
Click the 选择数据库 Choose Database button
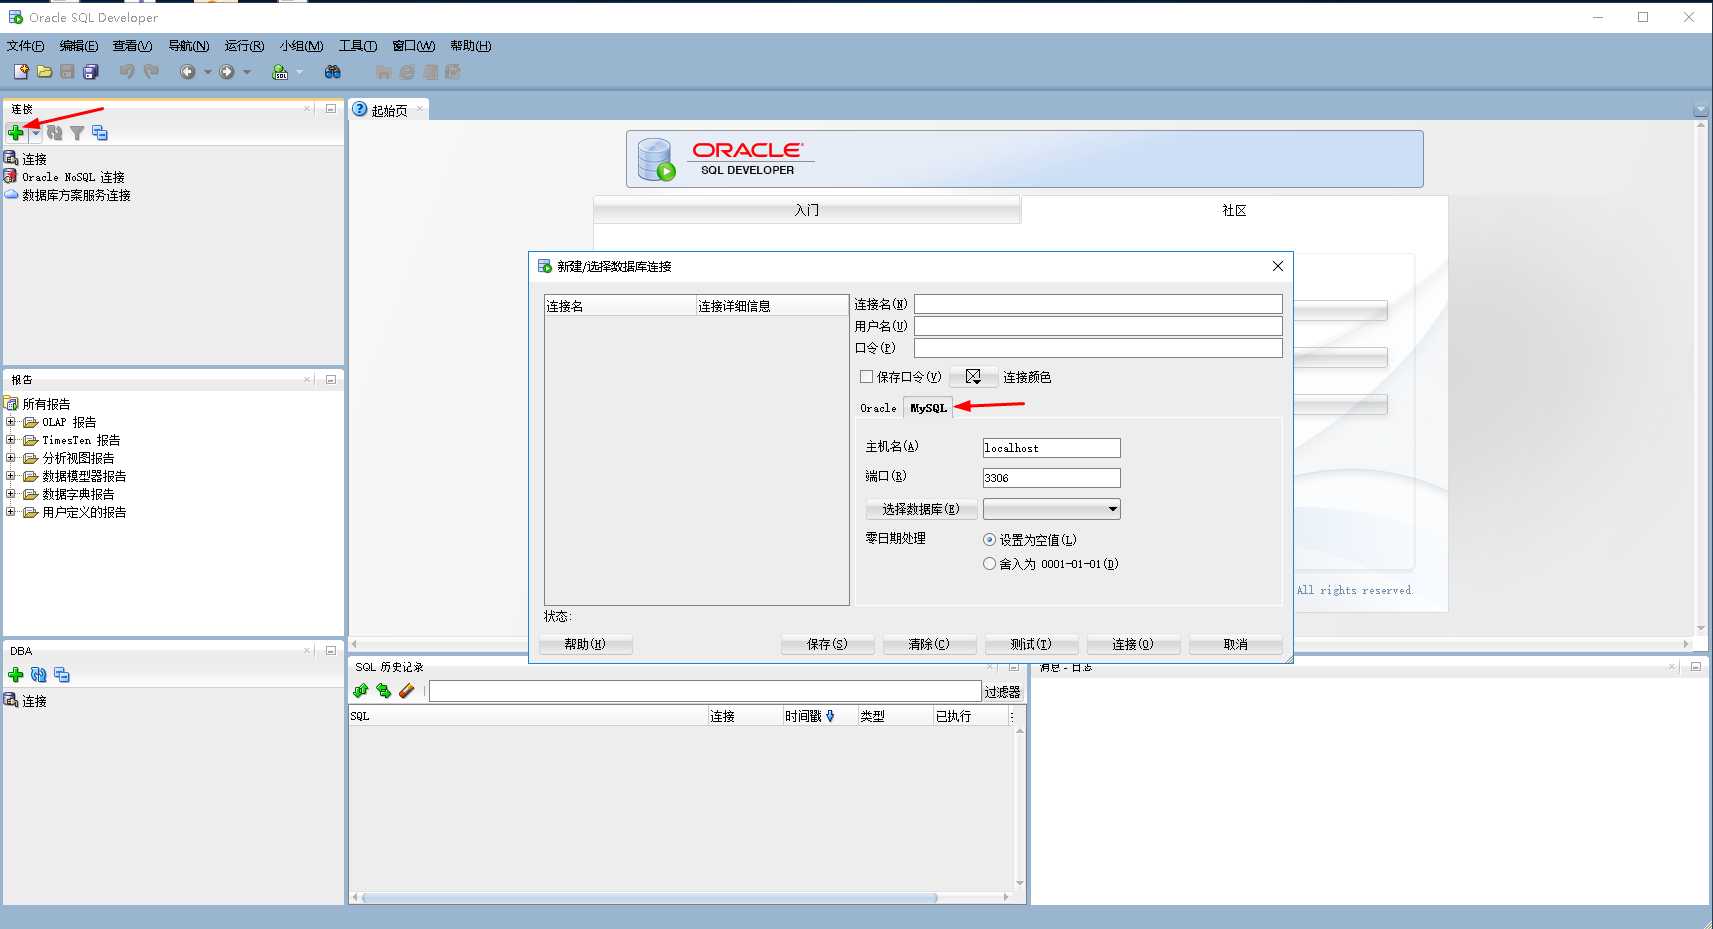(921, 509)
